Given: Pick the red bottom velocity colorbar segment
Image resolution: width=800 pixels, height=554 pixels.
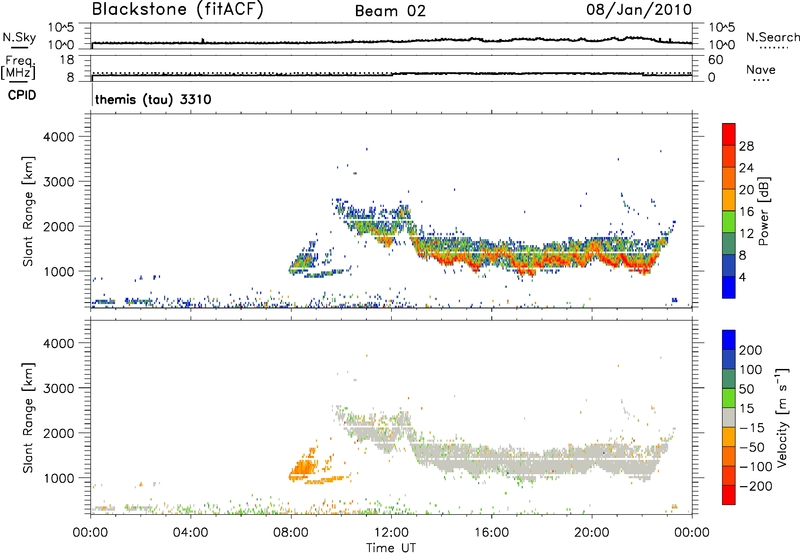Looking at the screenshot, I should [x=729, y=495].
